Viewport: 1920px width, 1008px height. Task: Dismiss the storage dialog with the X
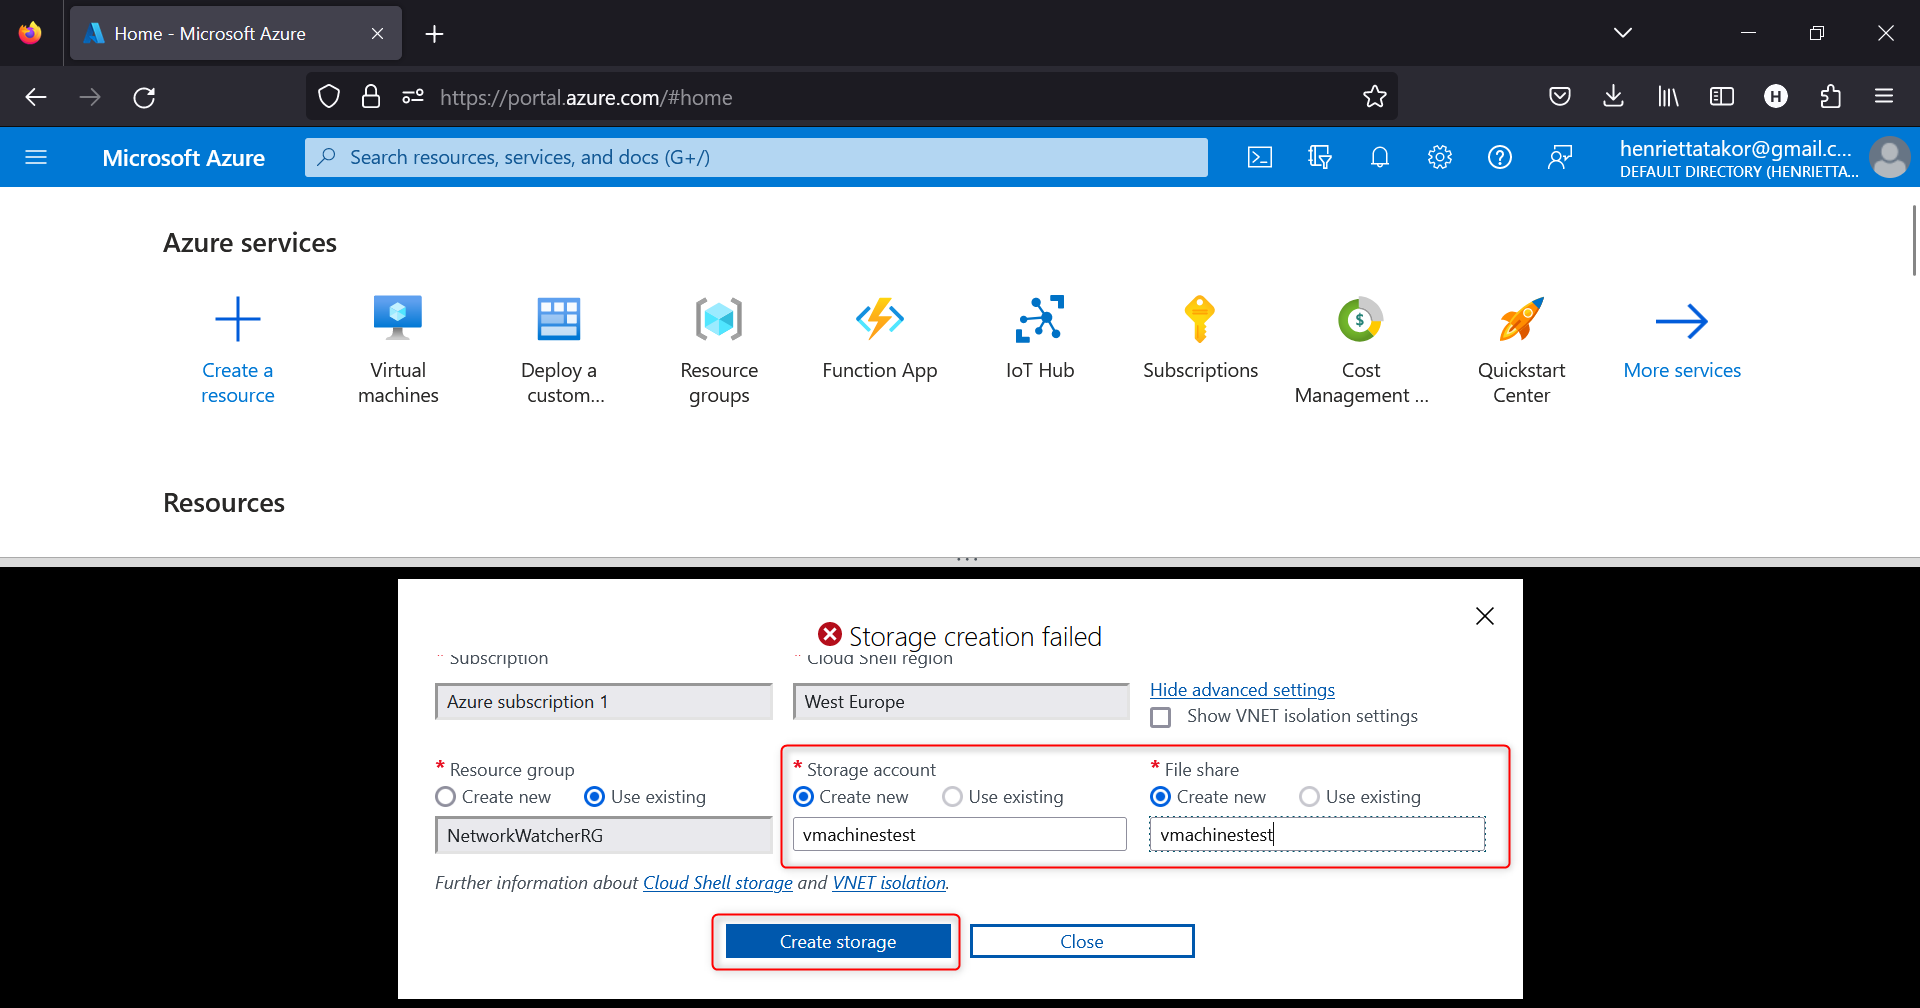pyautogui.click(x=1485, y=616)
